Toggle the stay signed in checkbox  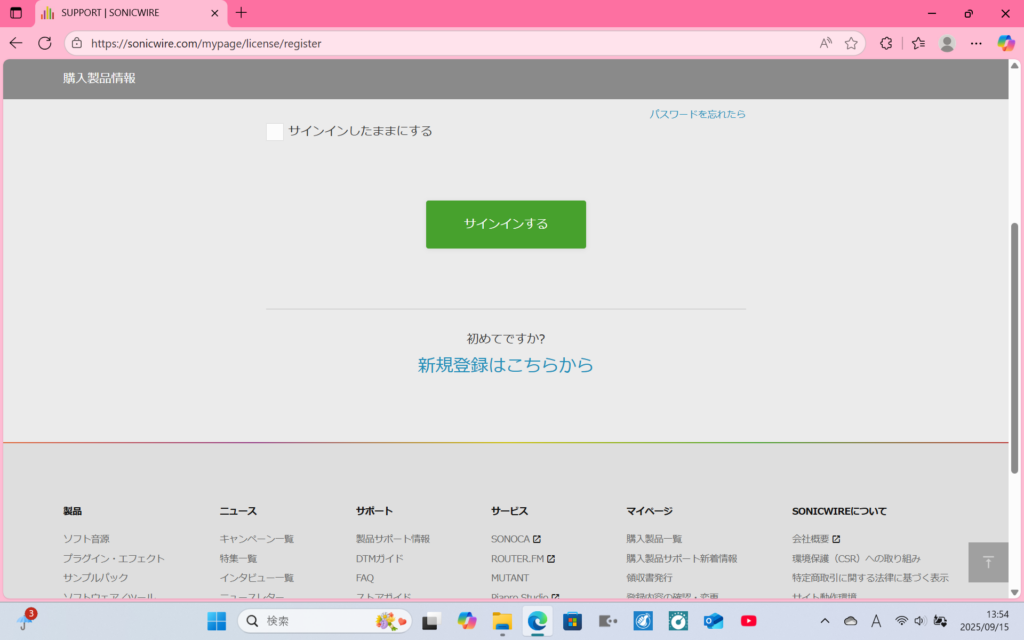click(275, 132)
